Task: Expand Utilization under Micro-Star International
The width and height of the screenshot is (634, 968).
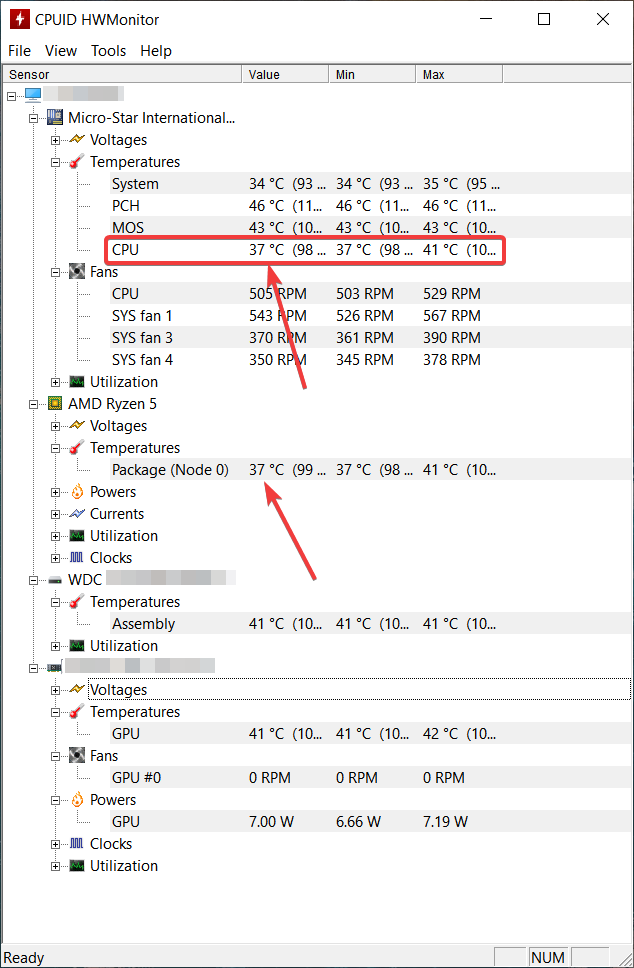Action: click(56, 382)
